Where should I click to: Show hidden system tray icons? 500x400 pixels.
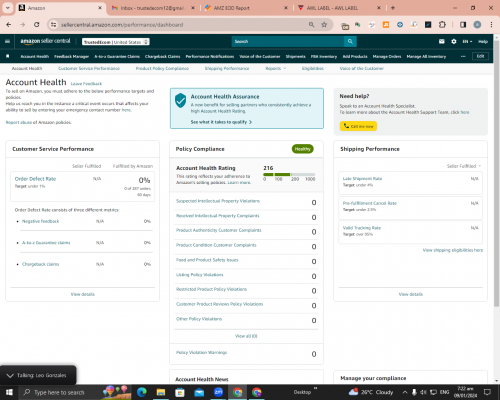point(405,392)
